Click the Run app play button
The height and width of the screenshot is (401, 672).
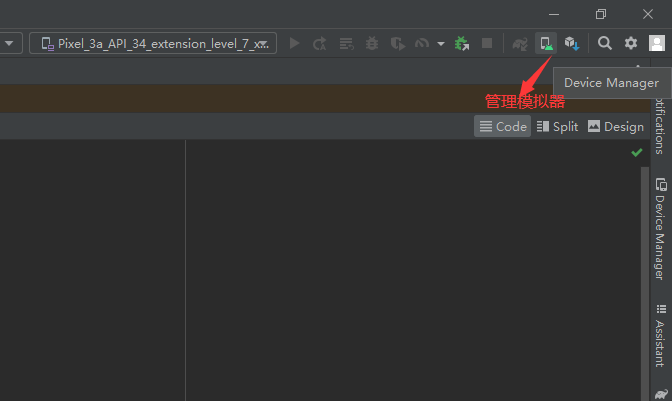coord(294,43)
